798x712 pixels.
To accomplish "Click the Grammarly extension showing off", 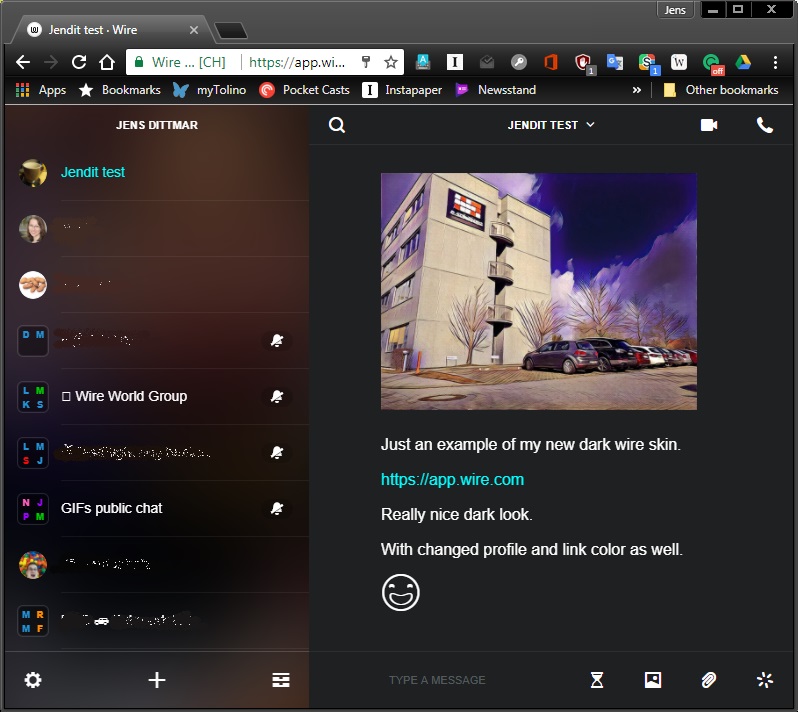I will click(x=712, y=64).
